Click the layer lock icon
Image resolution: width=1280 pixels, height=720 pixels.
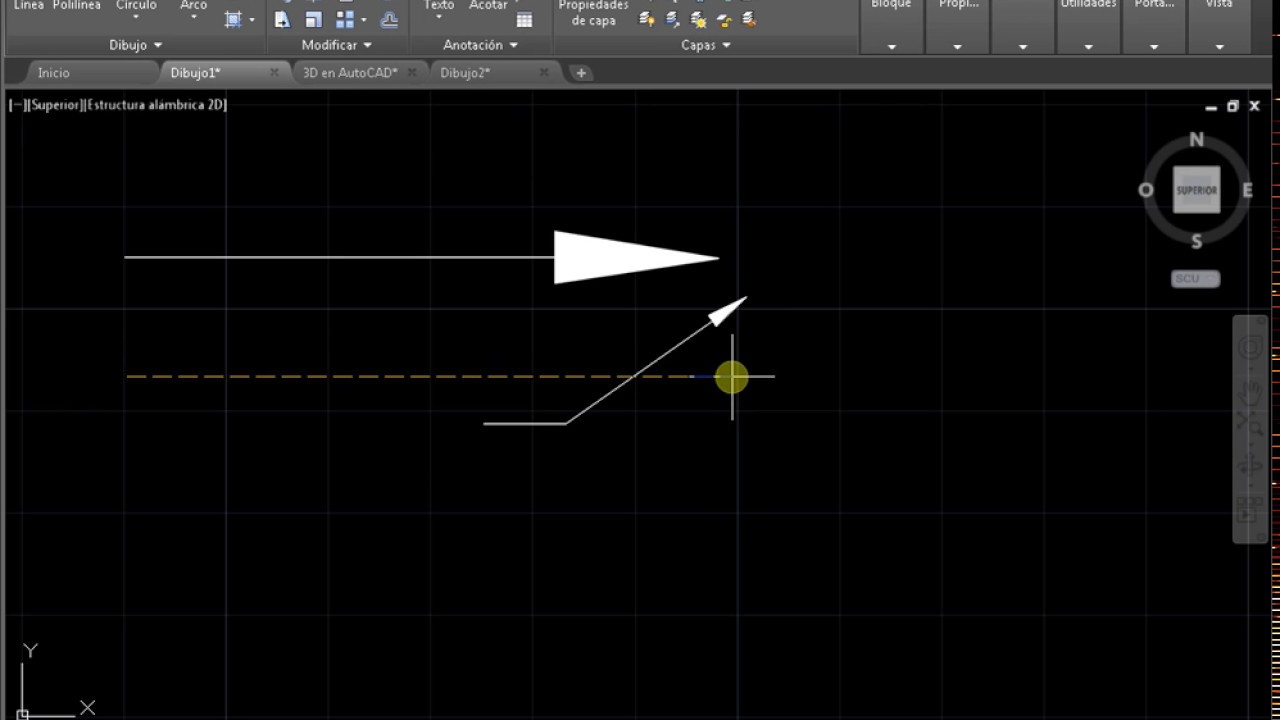click(x=724, y=20)
